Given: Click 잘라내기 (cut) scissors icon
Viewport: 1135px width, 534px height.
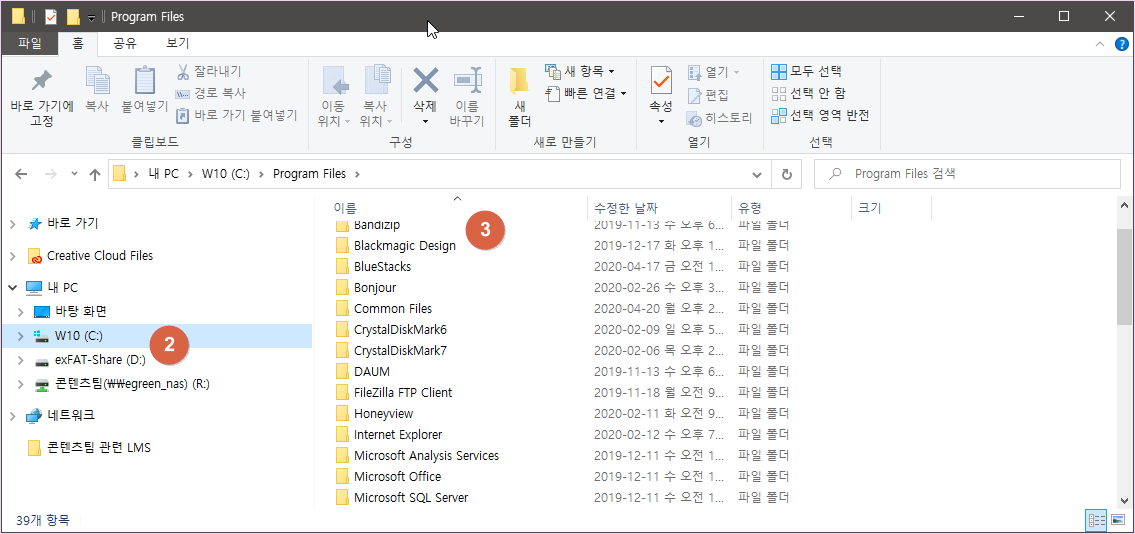Looking at the screenshot, I should [183, 72].
